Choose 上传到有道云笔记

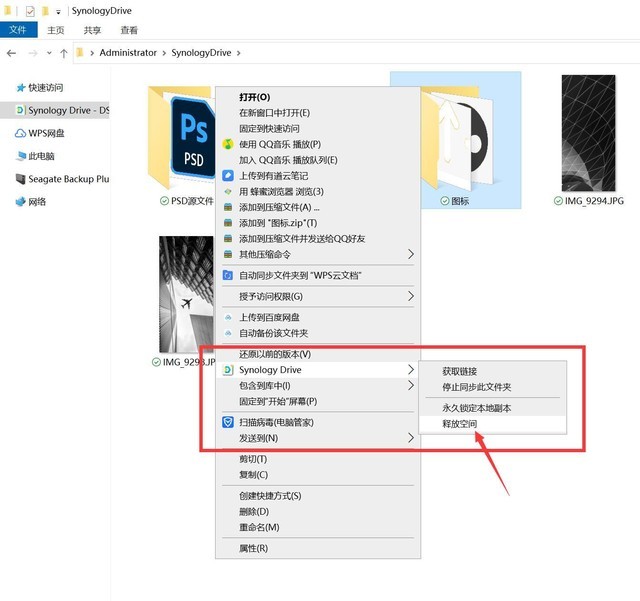pos(318,176)
